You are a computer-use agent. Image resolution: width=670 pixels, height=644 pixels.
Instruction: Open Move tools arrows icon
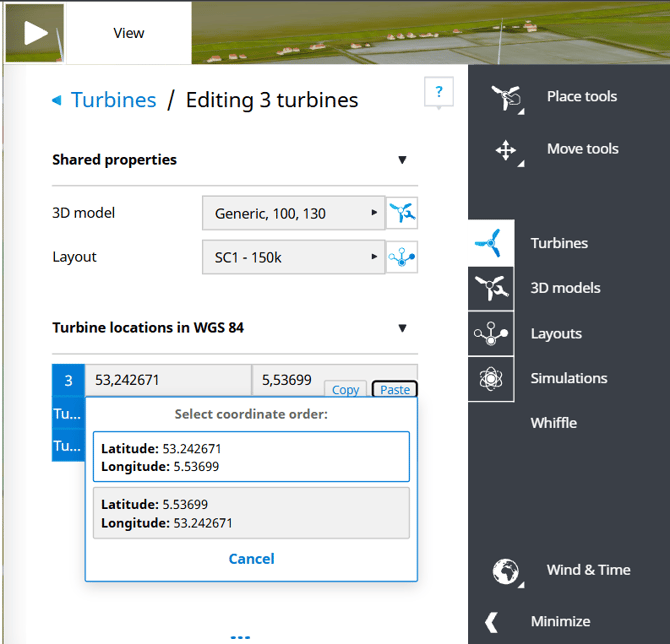click(x=506, y=150)
